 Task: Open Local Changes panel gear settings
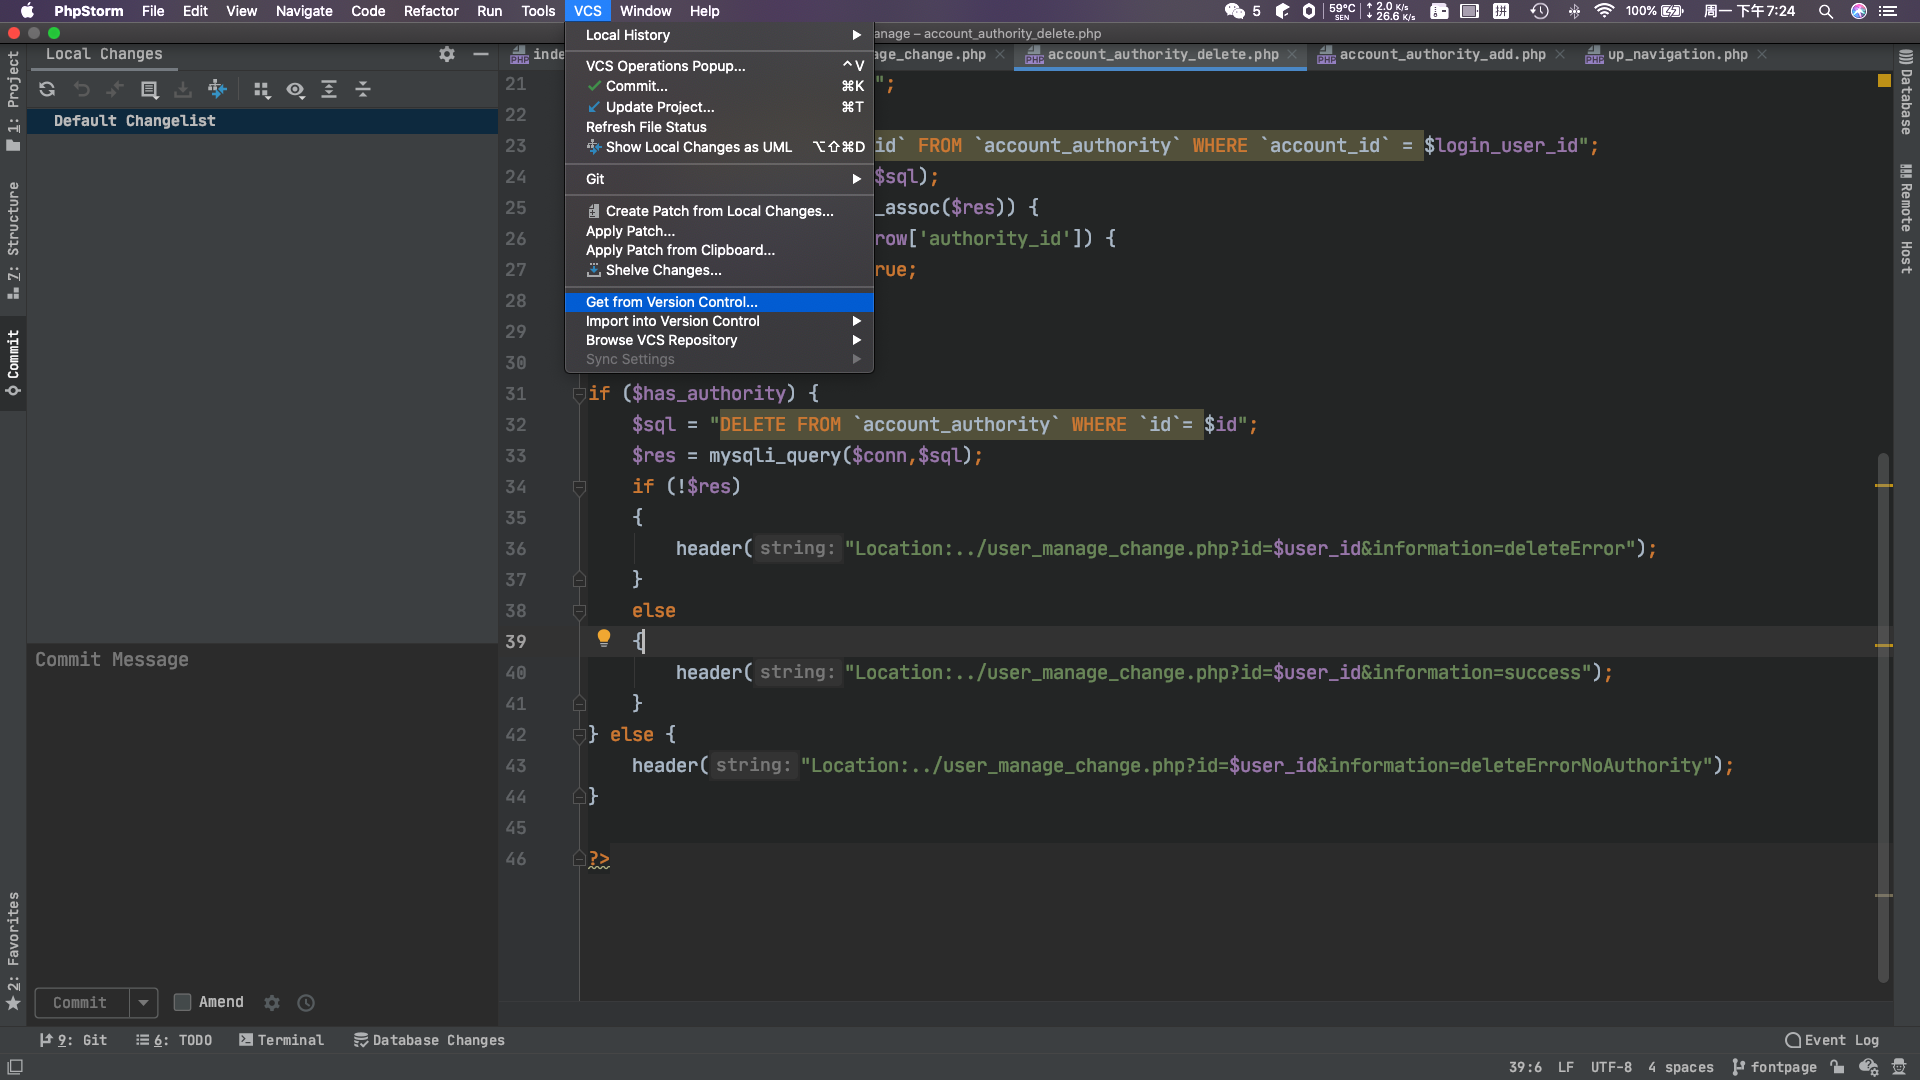click(447, 54)
